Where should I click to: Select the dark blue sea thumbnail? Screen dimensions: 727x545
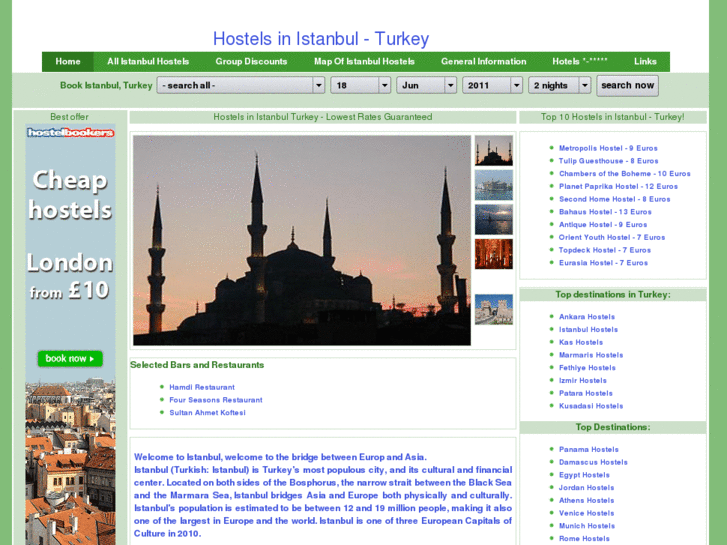coord(494,219)
